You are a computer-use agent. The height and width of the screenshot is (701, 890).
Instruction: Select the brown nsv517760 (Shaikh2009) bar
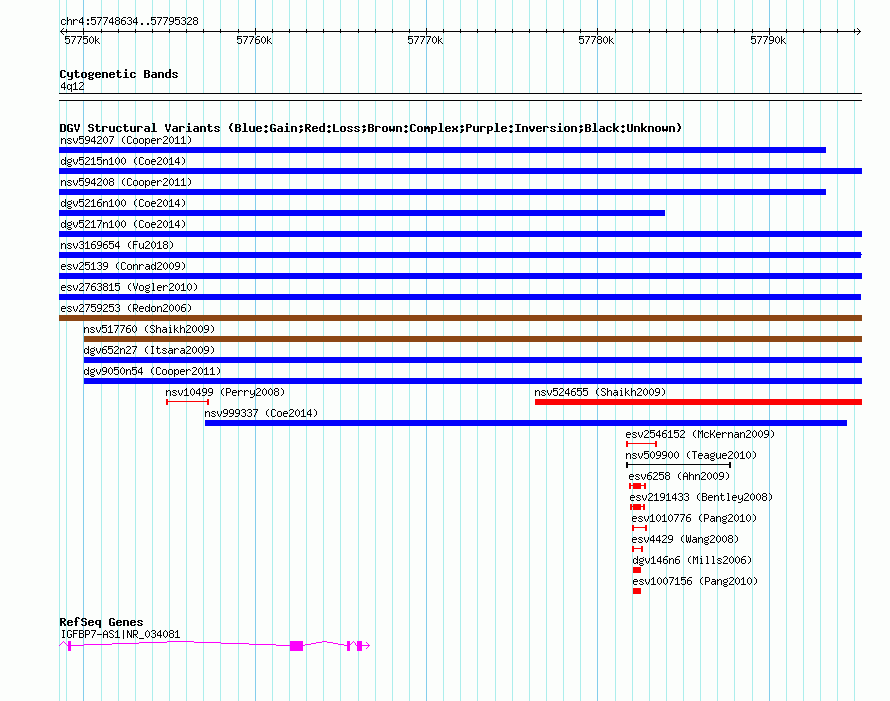point(473,339)
